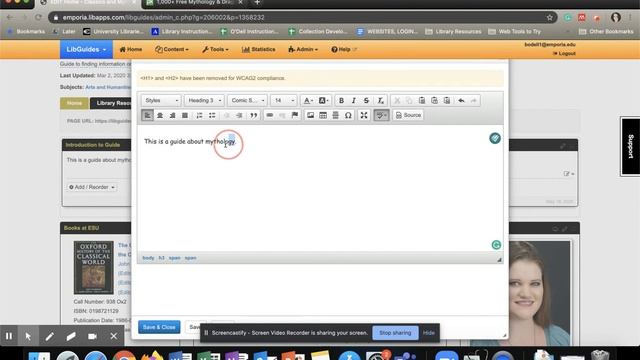Toggle bold formatting in the editor toolbar
Image resolution: width=640 pixels, height=360 pixels.
(x=341, y=100)
